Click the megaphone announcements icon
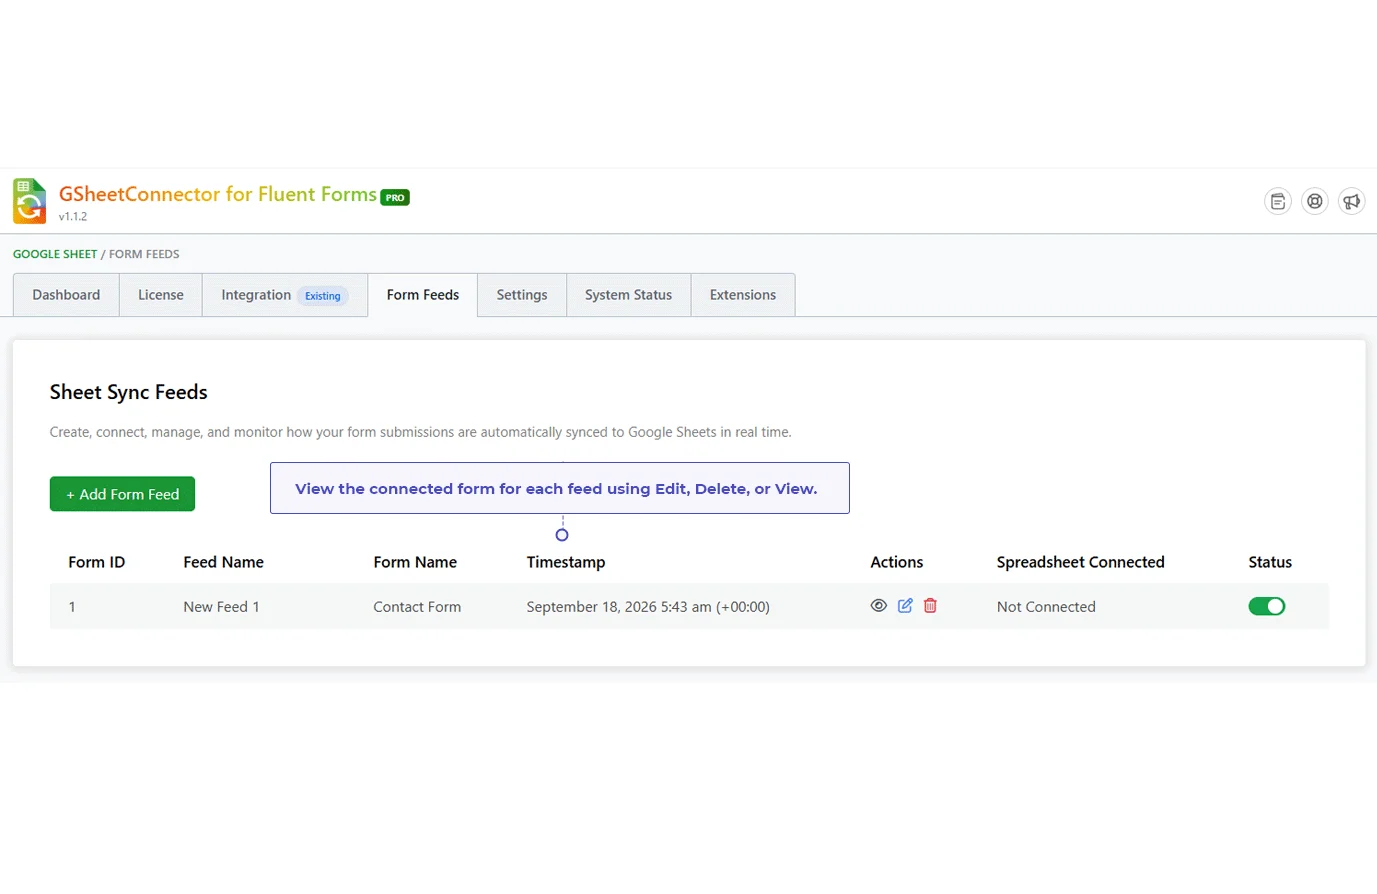Viewport: 1377px width, 894px height. (x=1352, y=202)
